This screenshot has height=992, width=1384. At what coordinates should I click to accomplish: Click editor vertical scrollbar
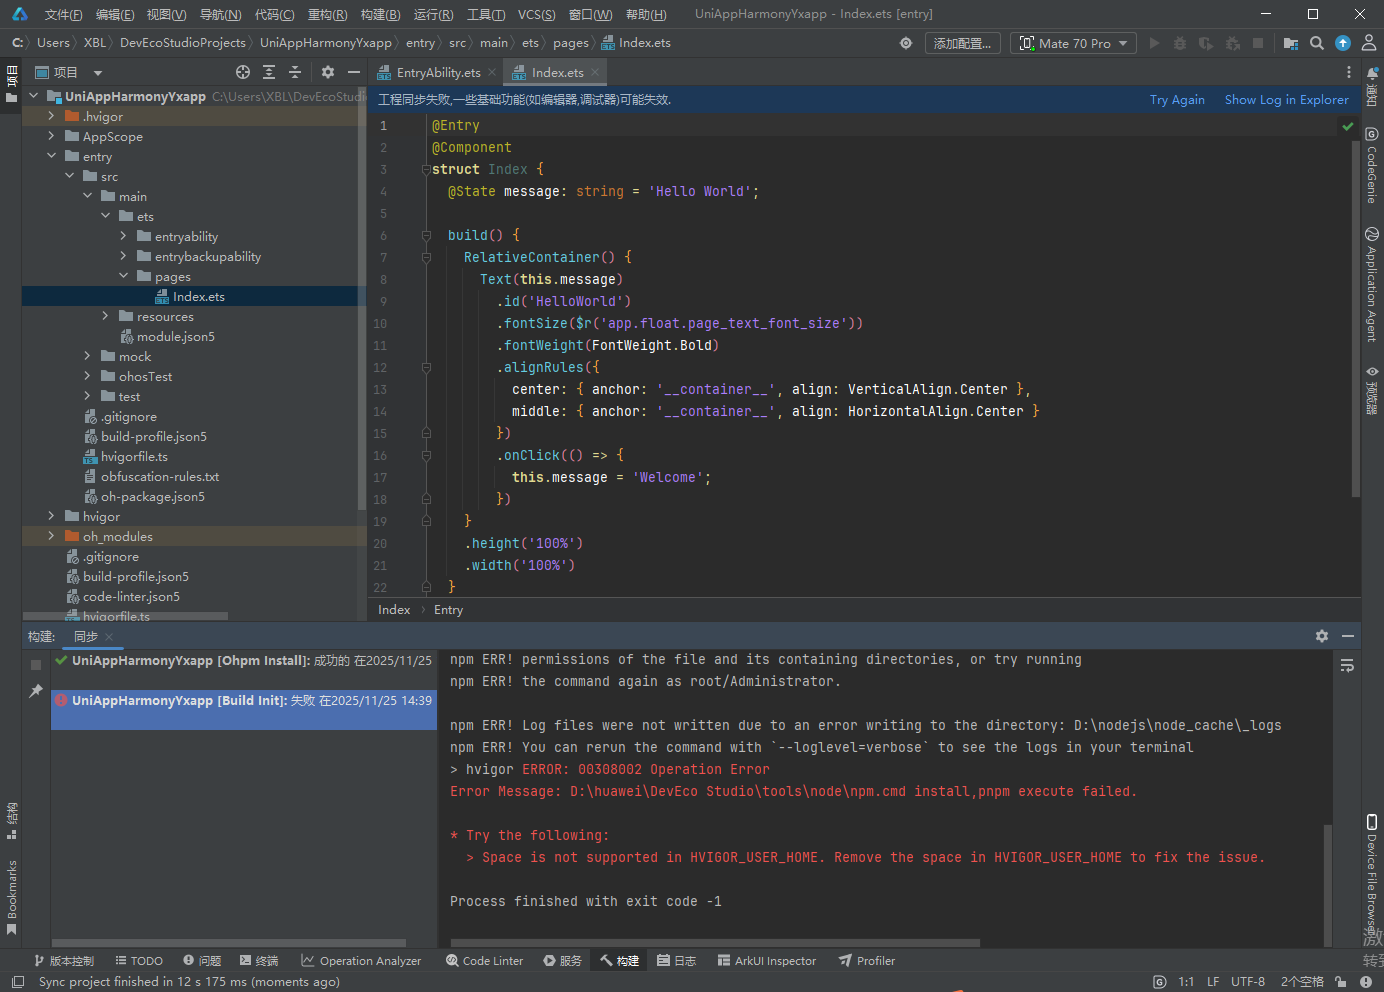(1355, 320)
